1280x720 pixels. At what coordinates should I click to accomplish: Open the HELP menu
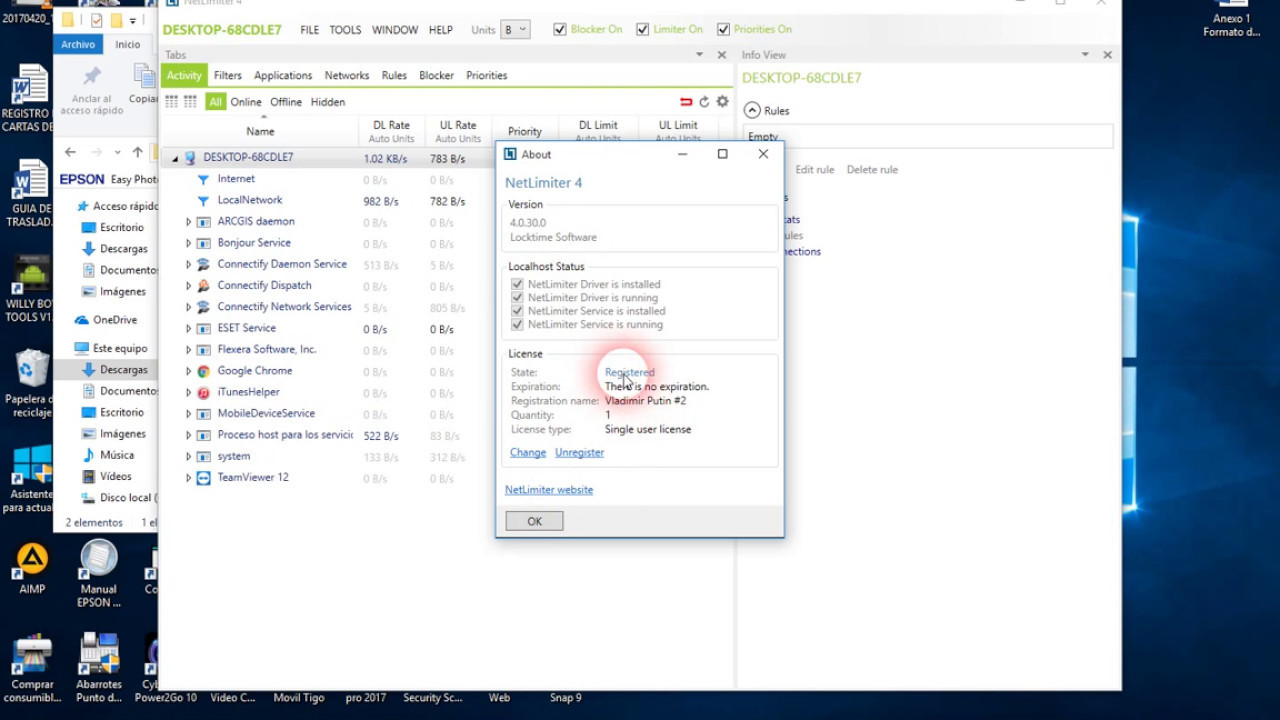(x=441, y=30)
